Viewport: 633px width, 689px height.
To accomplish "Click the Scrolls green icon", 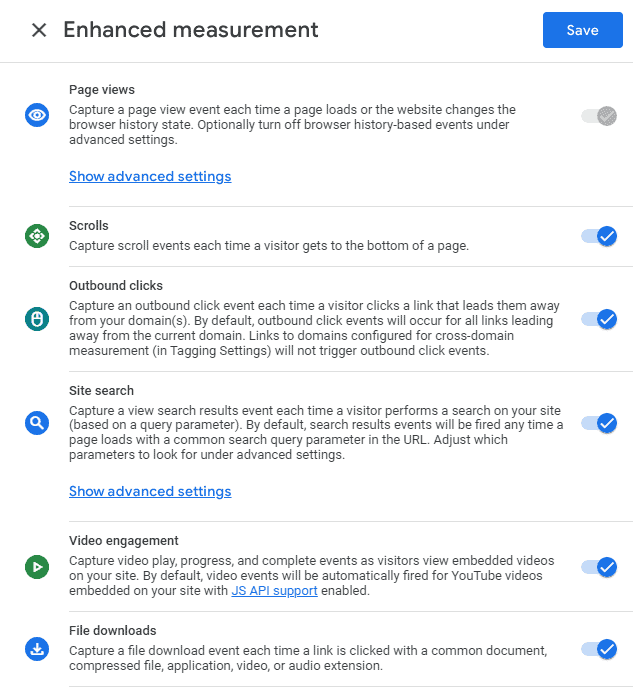I will 37,236.
